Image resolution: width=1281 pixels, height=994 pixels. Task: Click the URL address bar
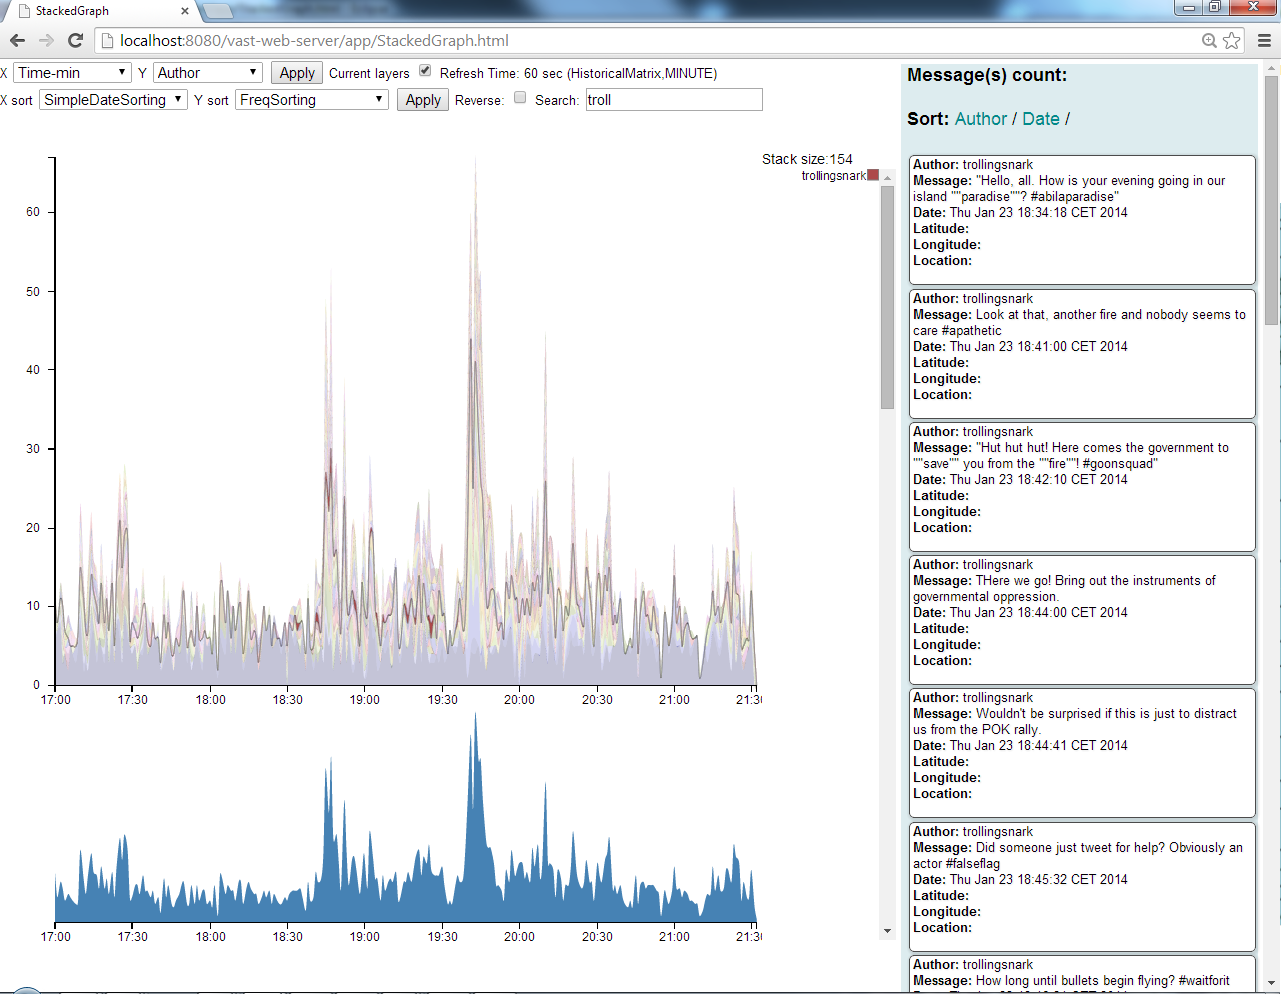point(650,41)
